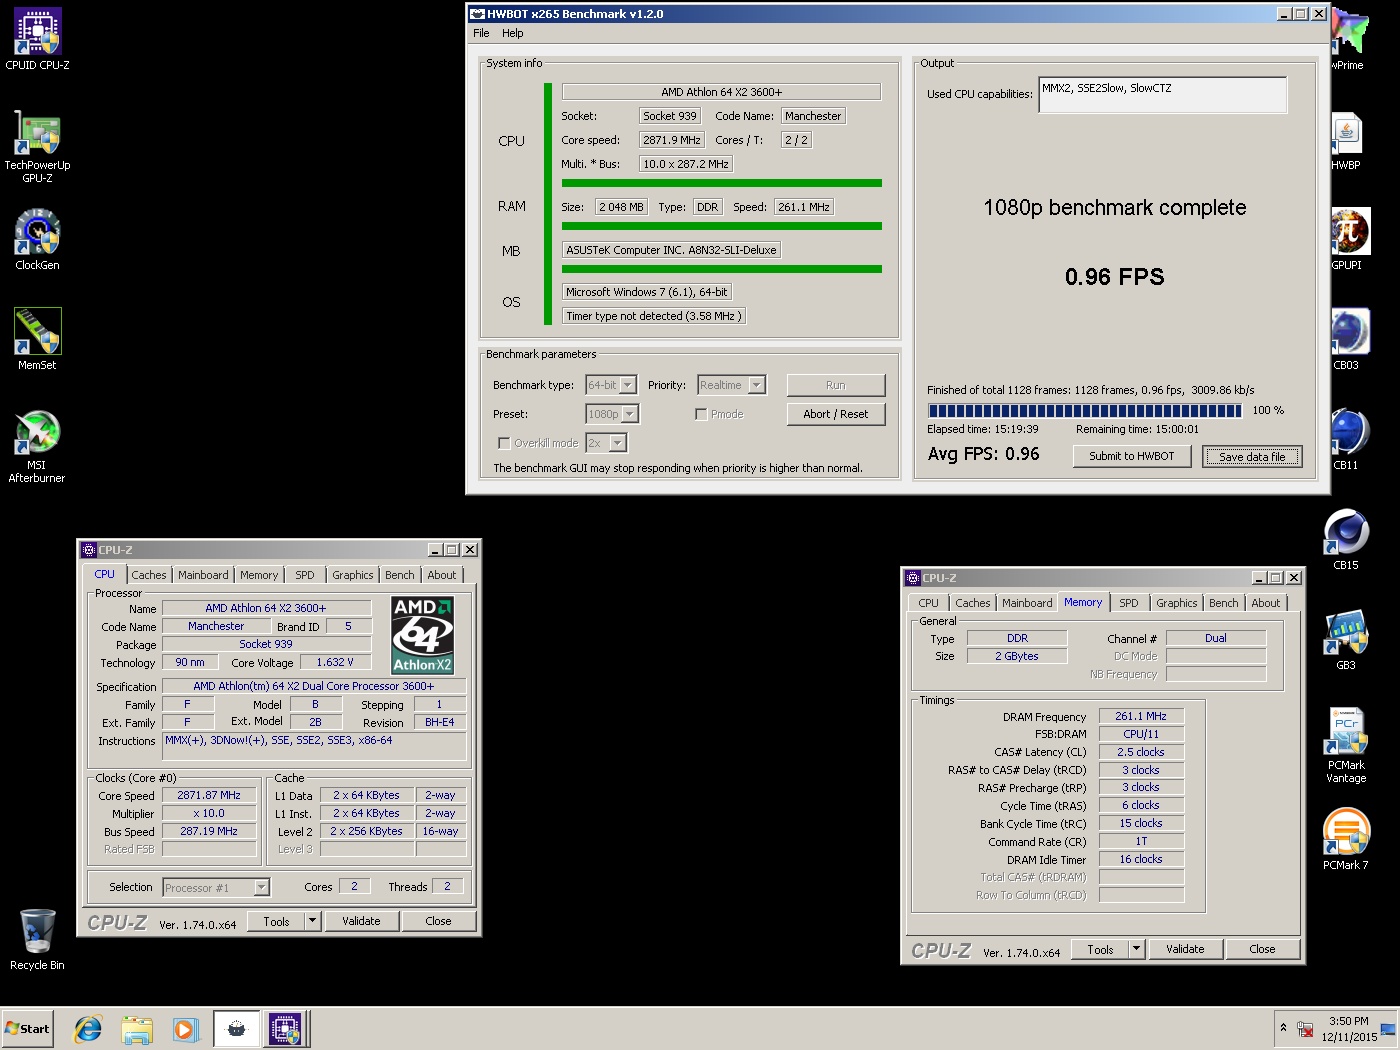1400x1050 pixels.
Task: Click the Abort / Reset button
Action: click(836, 414)
